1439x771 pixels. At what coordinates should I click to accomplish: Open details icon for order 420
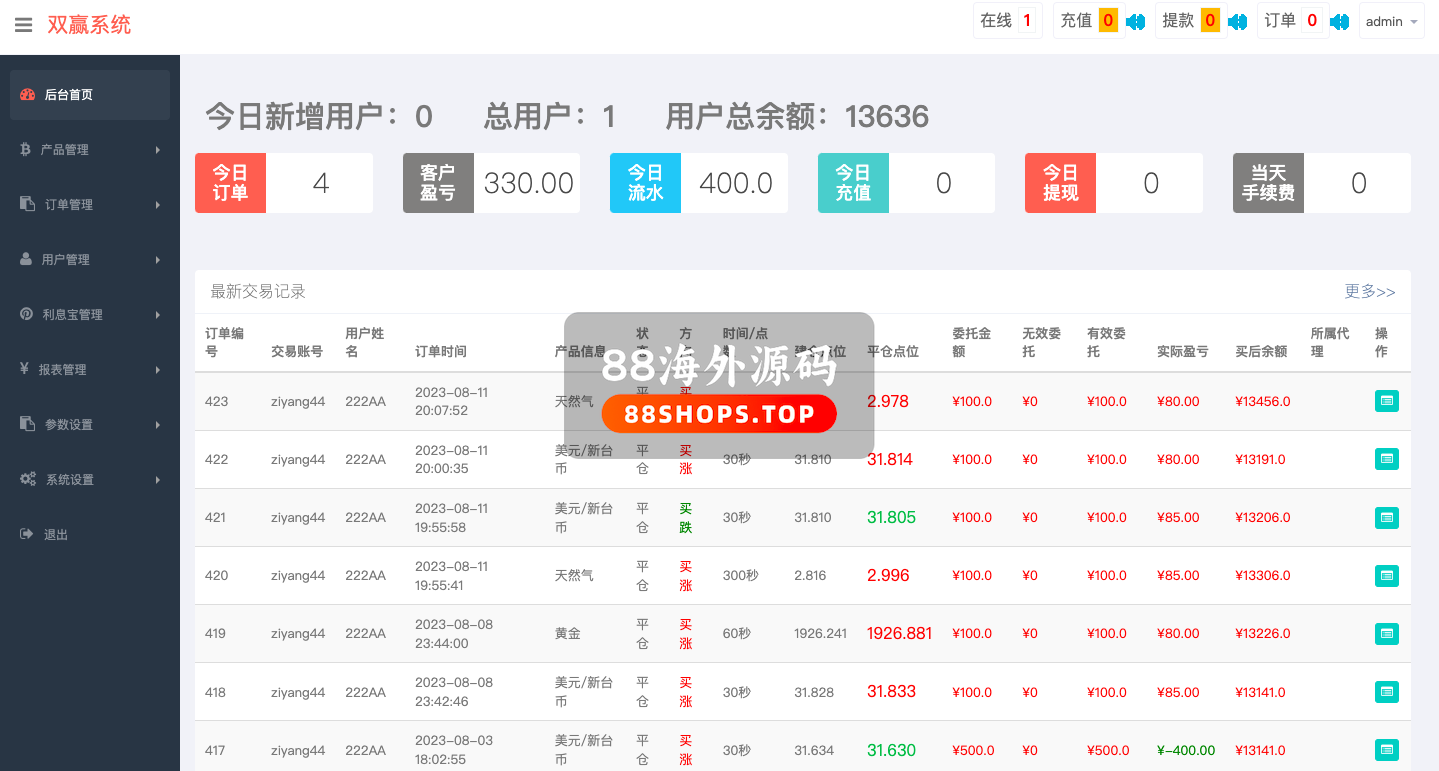tap(1386, 575)
